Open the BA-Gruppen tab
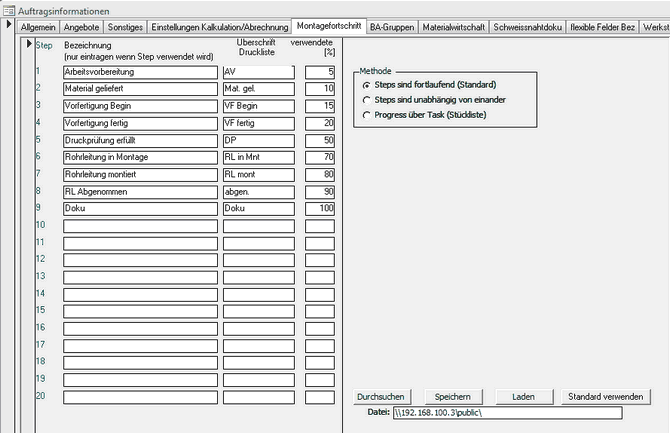 (x=391, y=26)
